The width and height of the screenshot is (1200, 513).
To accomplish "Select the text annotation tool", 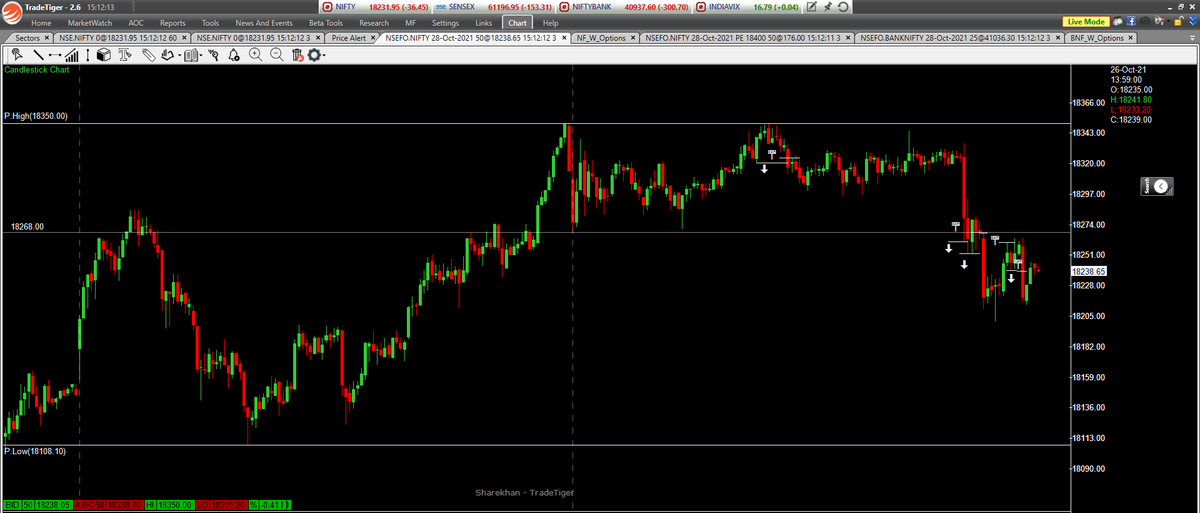I will tap(125, 55).
